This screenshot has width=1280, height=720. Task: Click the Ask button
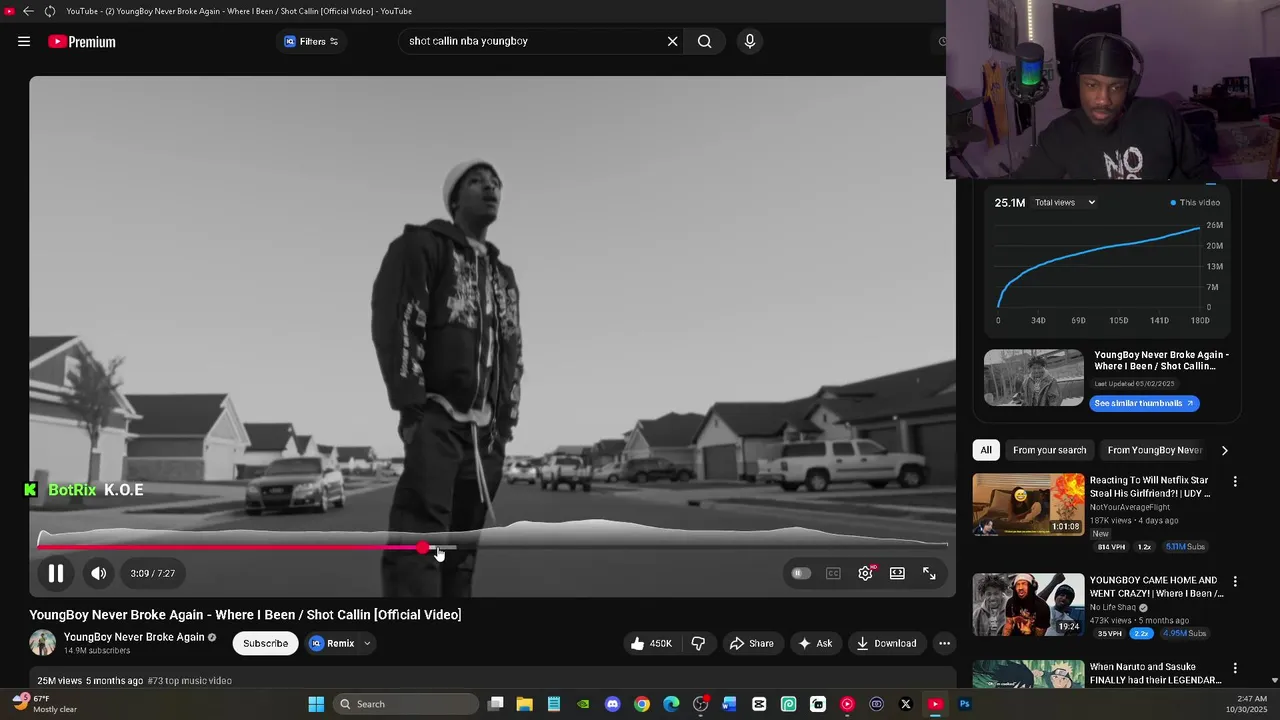pyautogui.click(x=815, y=643)
